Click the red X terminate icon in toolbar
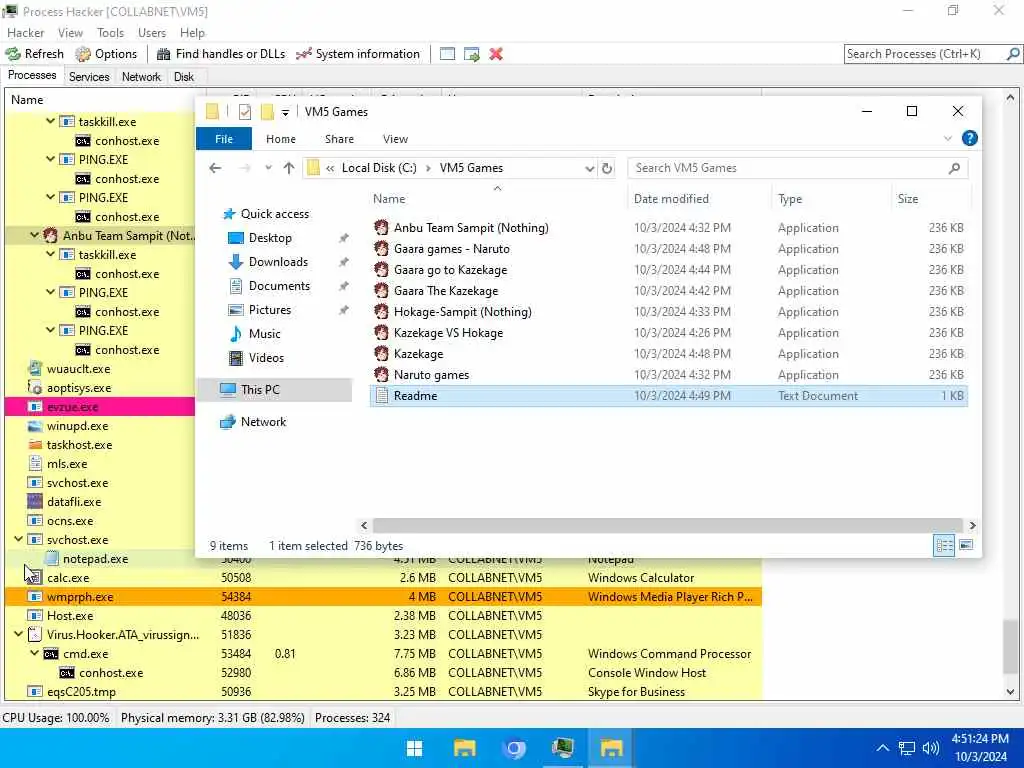The image size is (1024, 768). (x=496, y=54)
